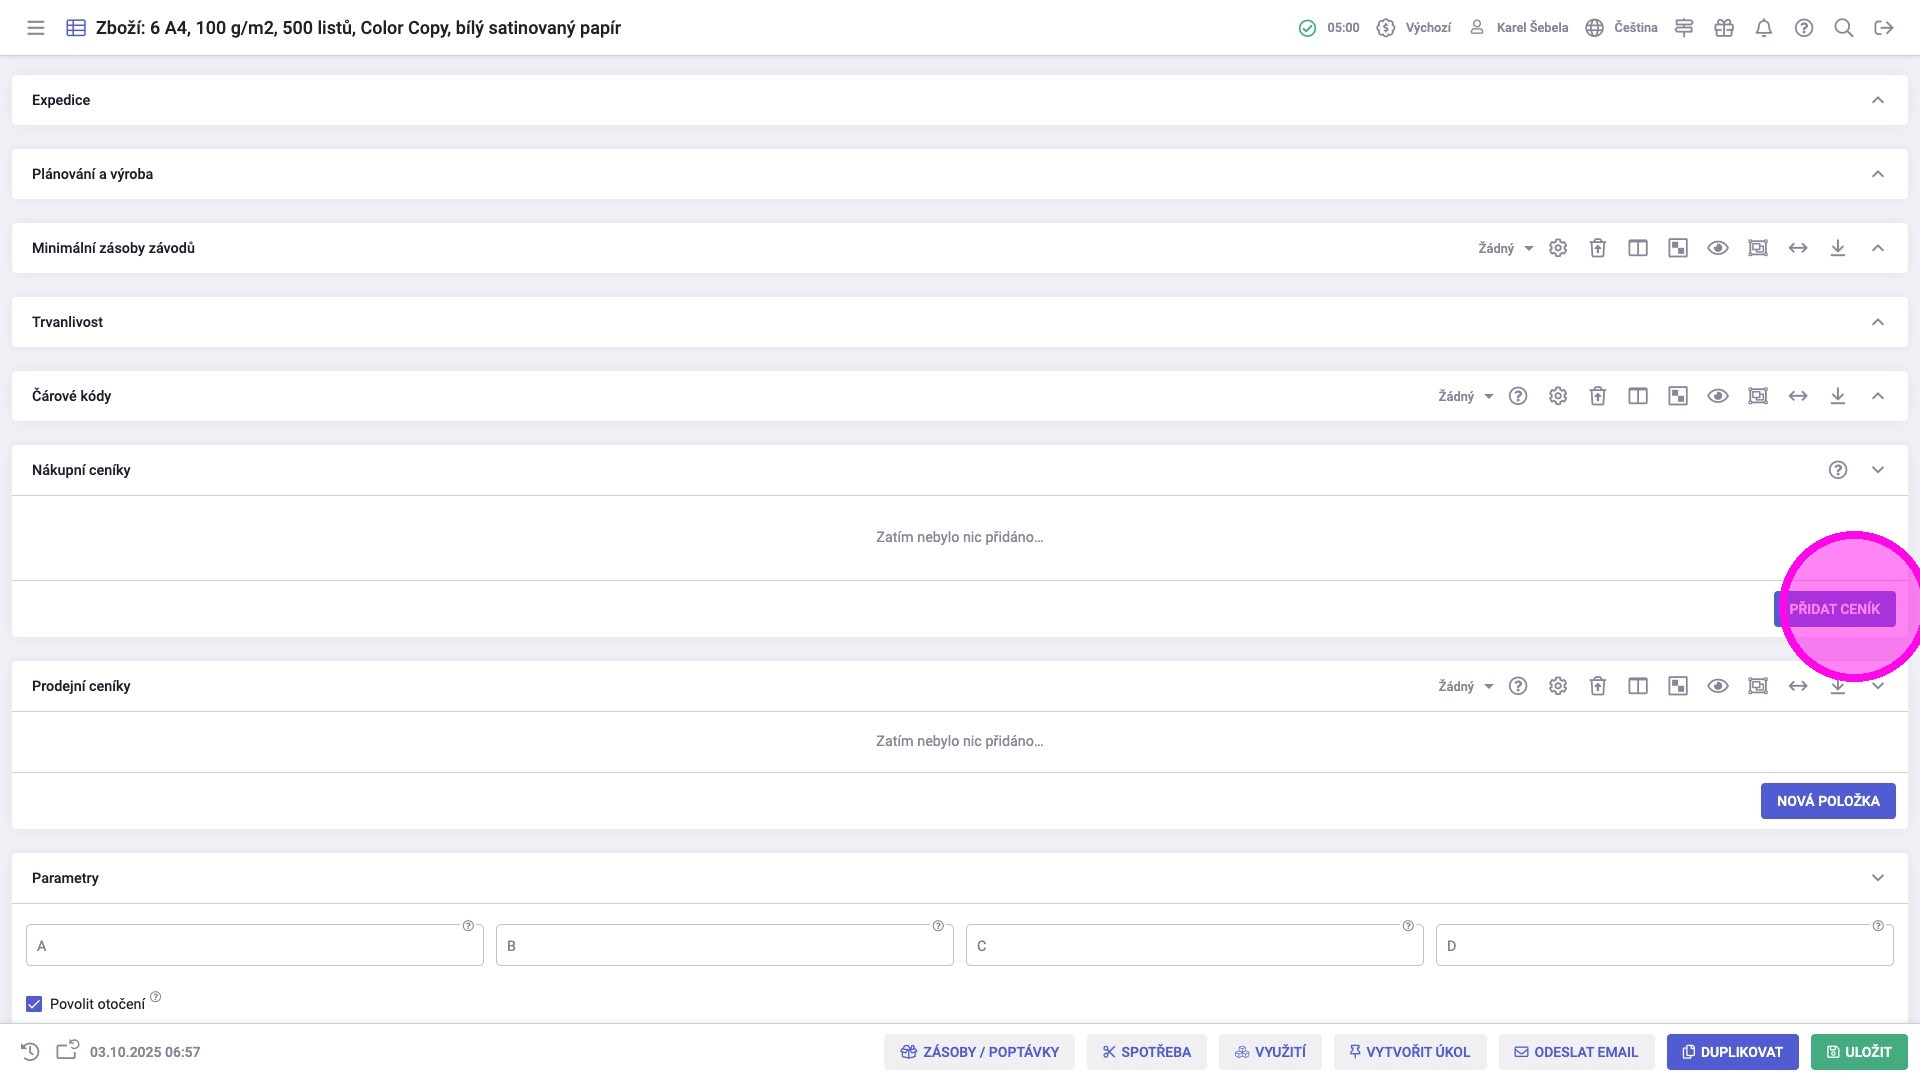Uncheck the Povolit otočení checkbox

click(x=34, y=1004)
